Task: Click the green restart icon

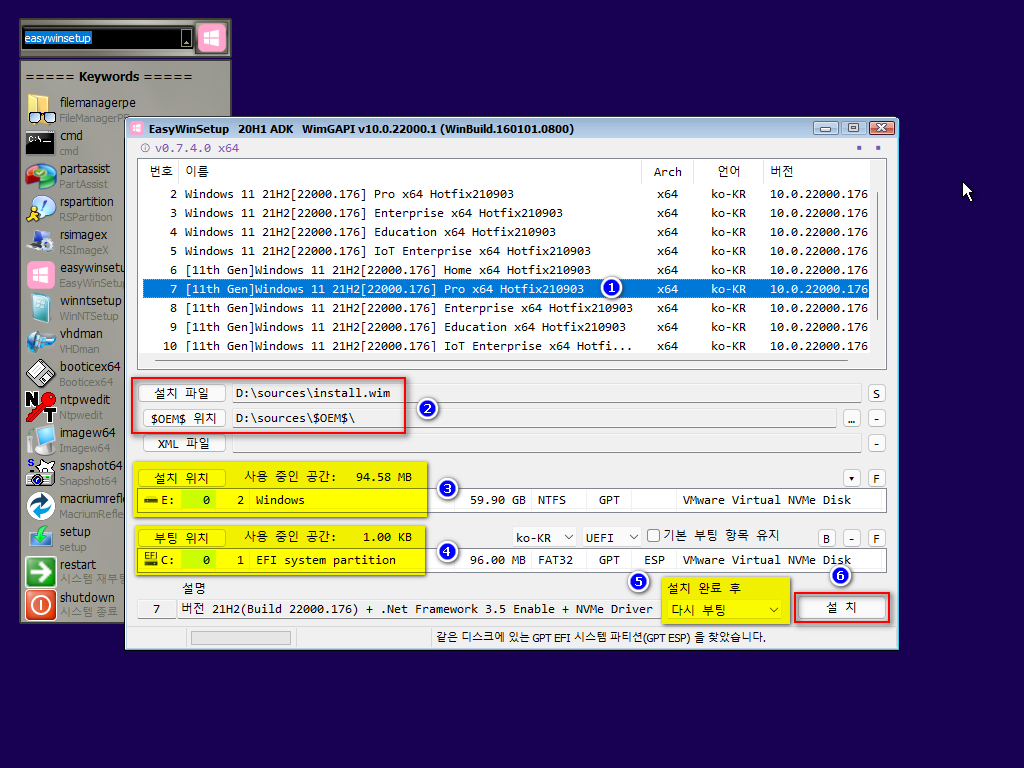Action: click(x=40, y=571)
